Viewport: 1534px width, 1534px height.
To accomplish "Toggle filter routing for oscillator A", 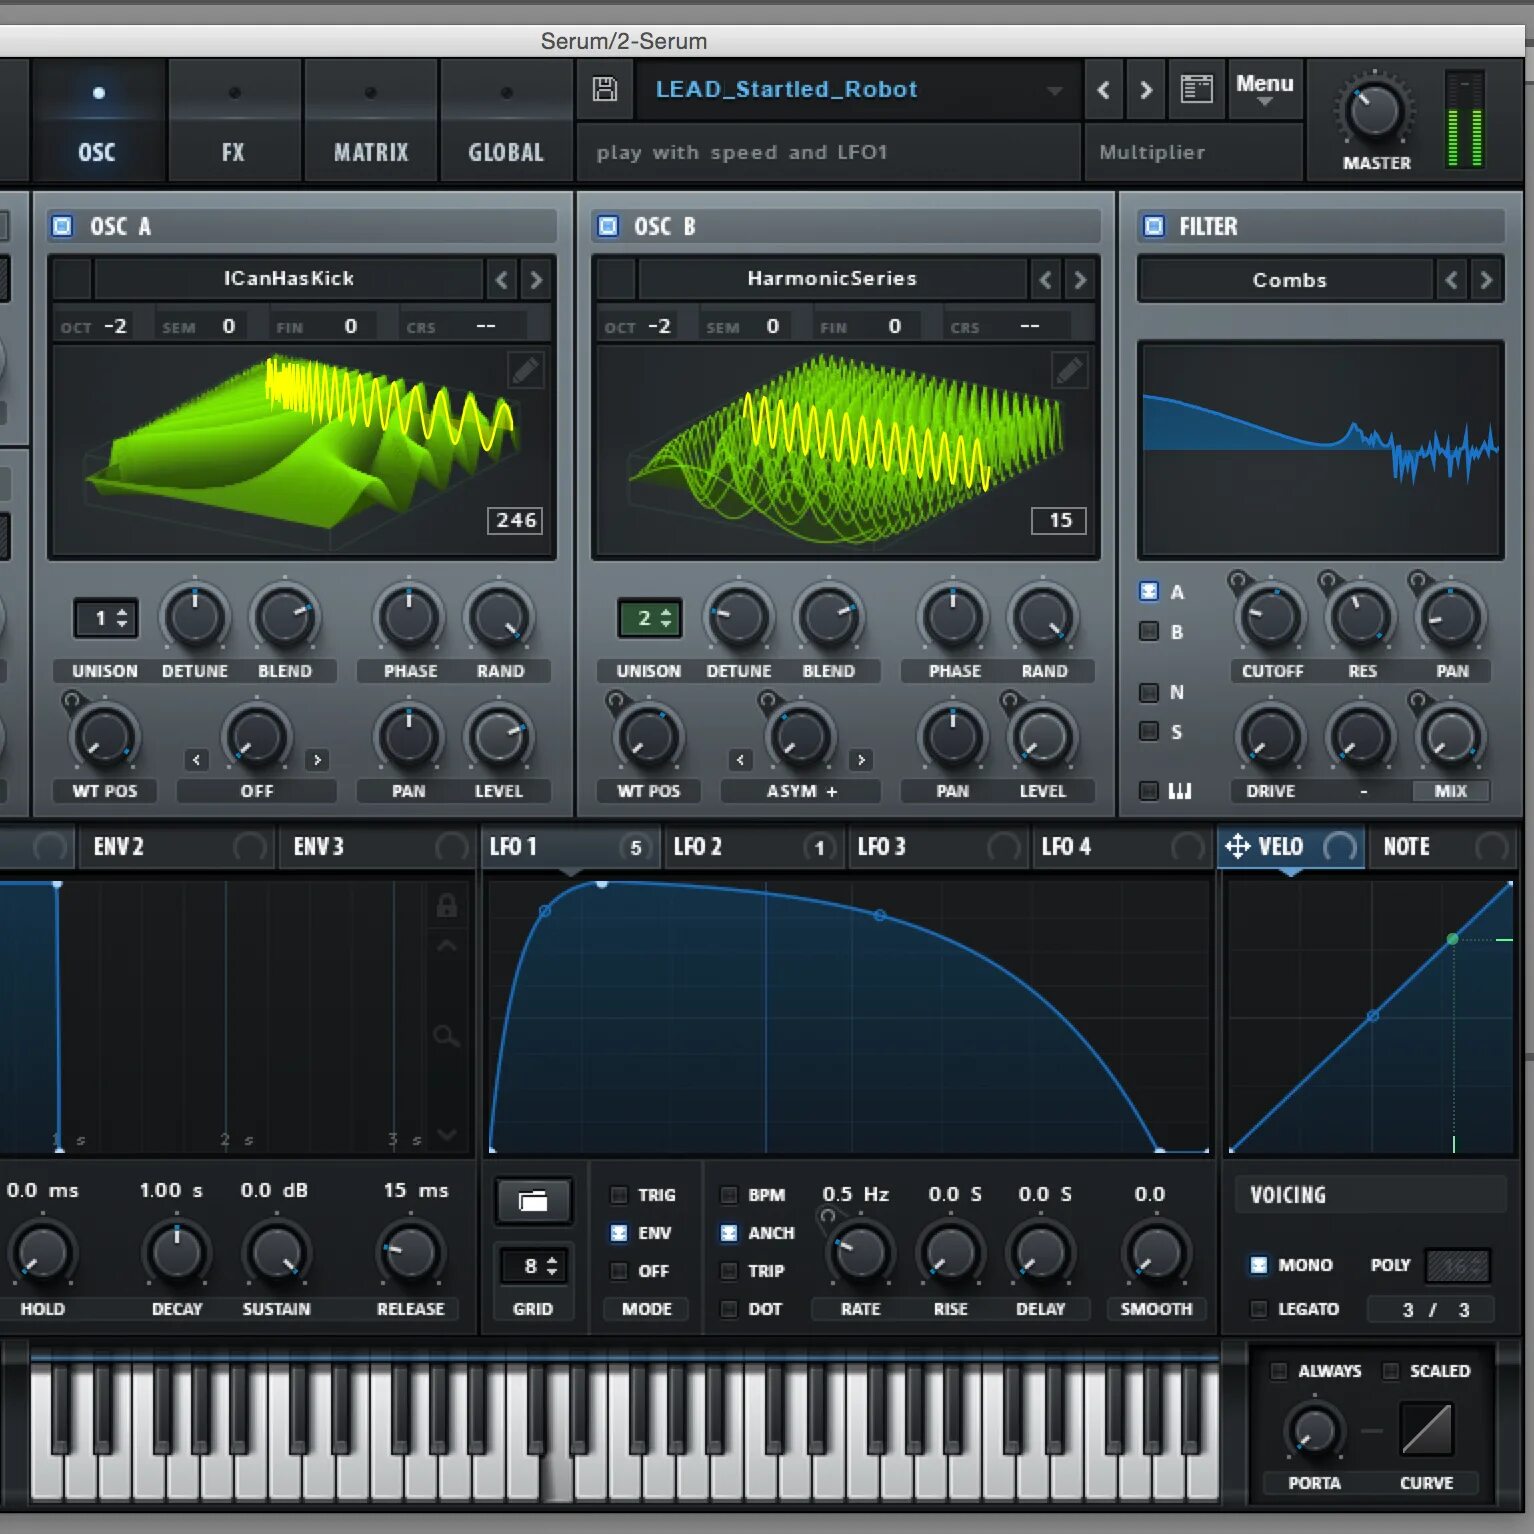I will [x=1149, y=591].
